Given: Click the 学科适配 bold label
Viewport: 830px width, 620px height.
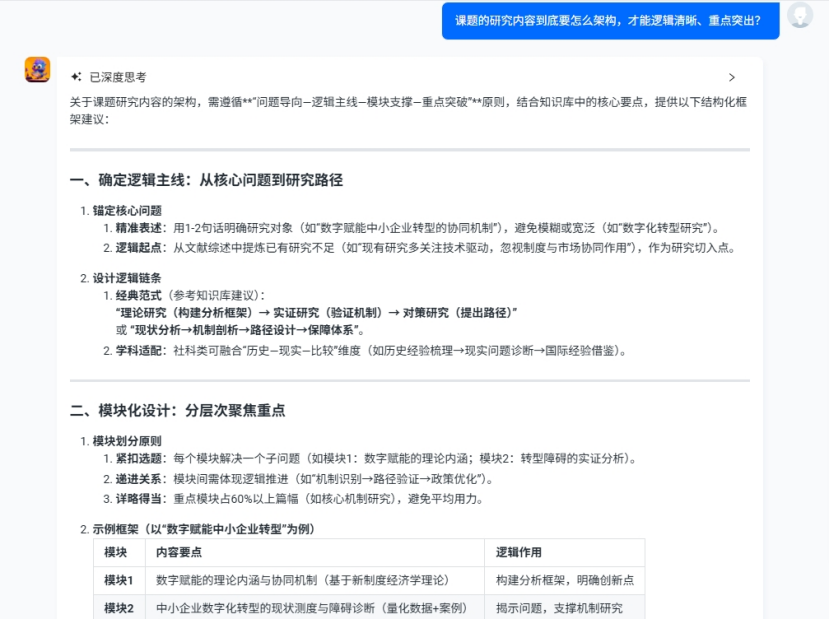Looking at the screenshot, I should 139,351.
